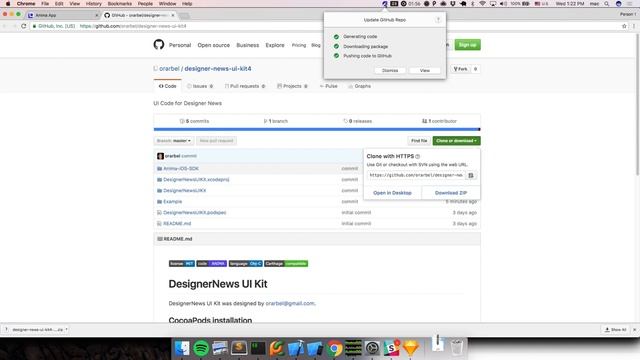Click the GitHub Octocat logo

(159, 44)
